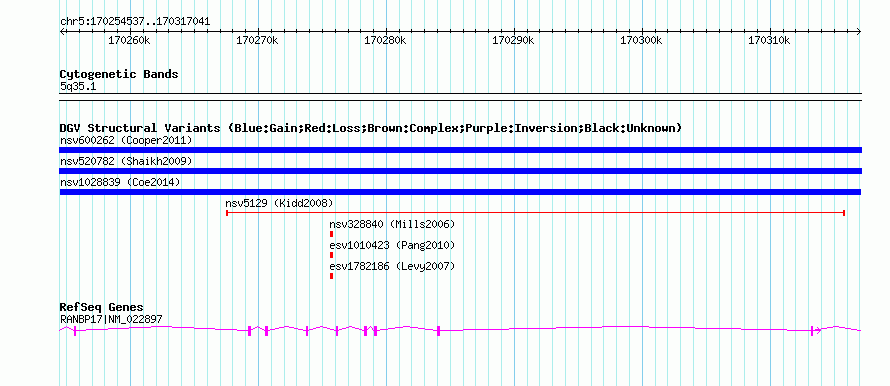This screenshot has width=890, height=386.
Task: Click the 170280k ruler tick label
Action: pyautogui.click(x=385, y=41)
